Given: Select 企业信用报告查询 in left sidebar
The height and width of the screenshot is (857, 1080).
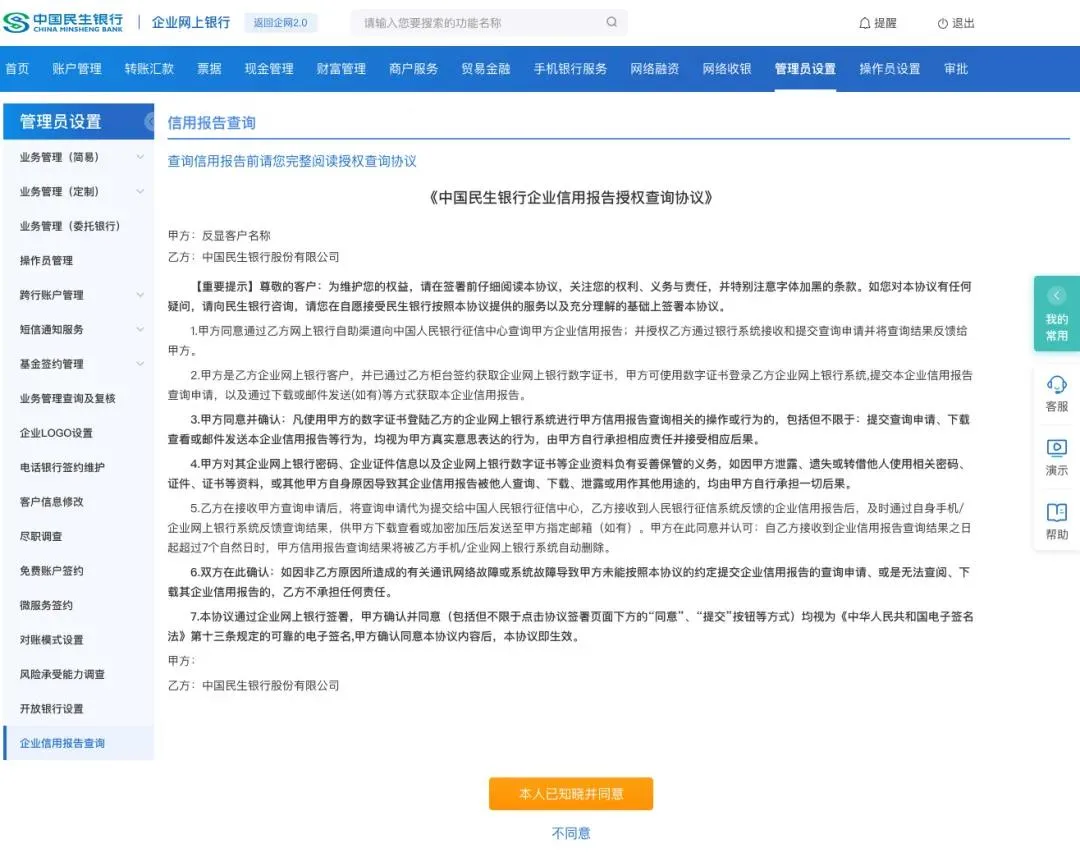Looking at the screenshot, I should tap(72, 744).
